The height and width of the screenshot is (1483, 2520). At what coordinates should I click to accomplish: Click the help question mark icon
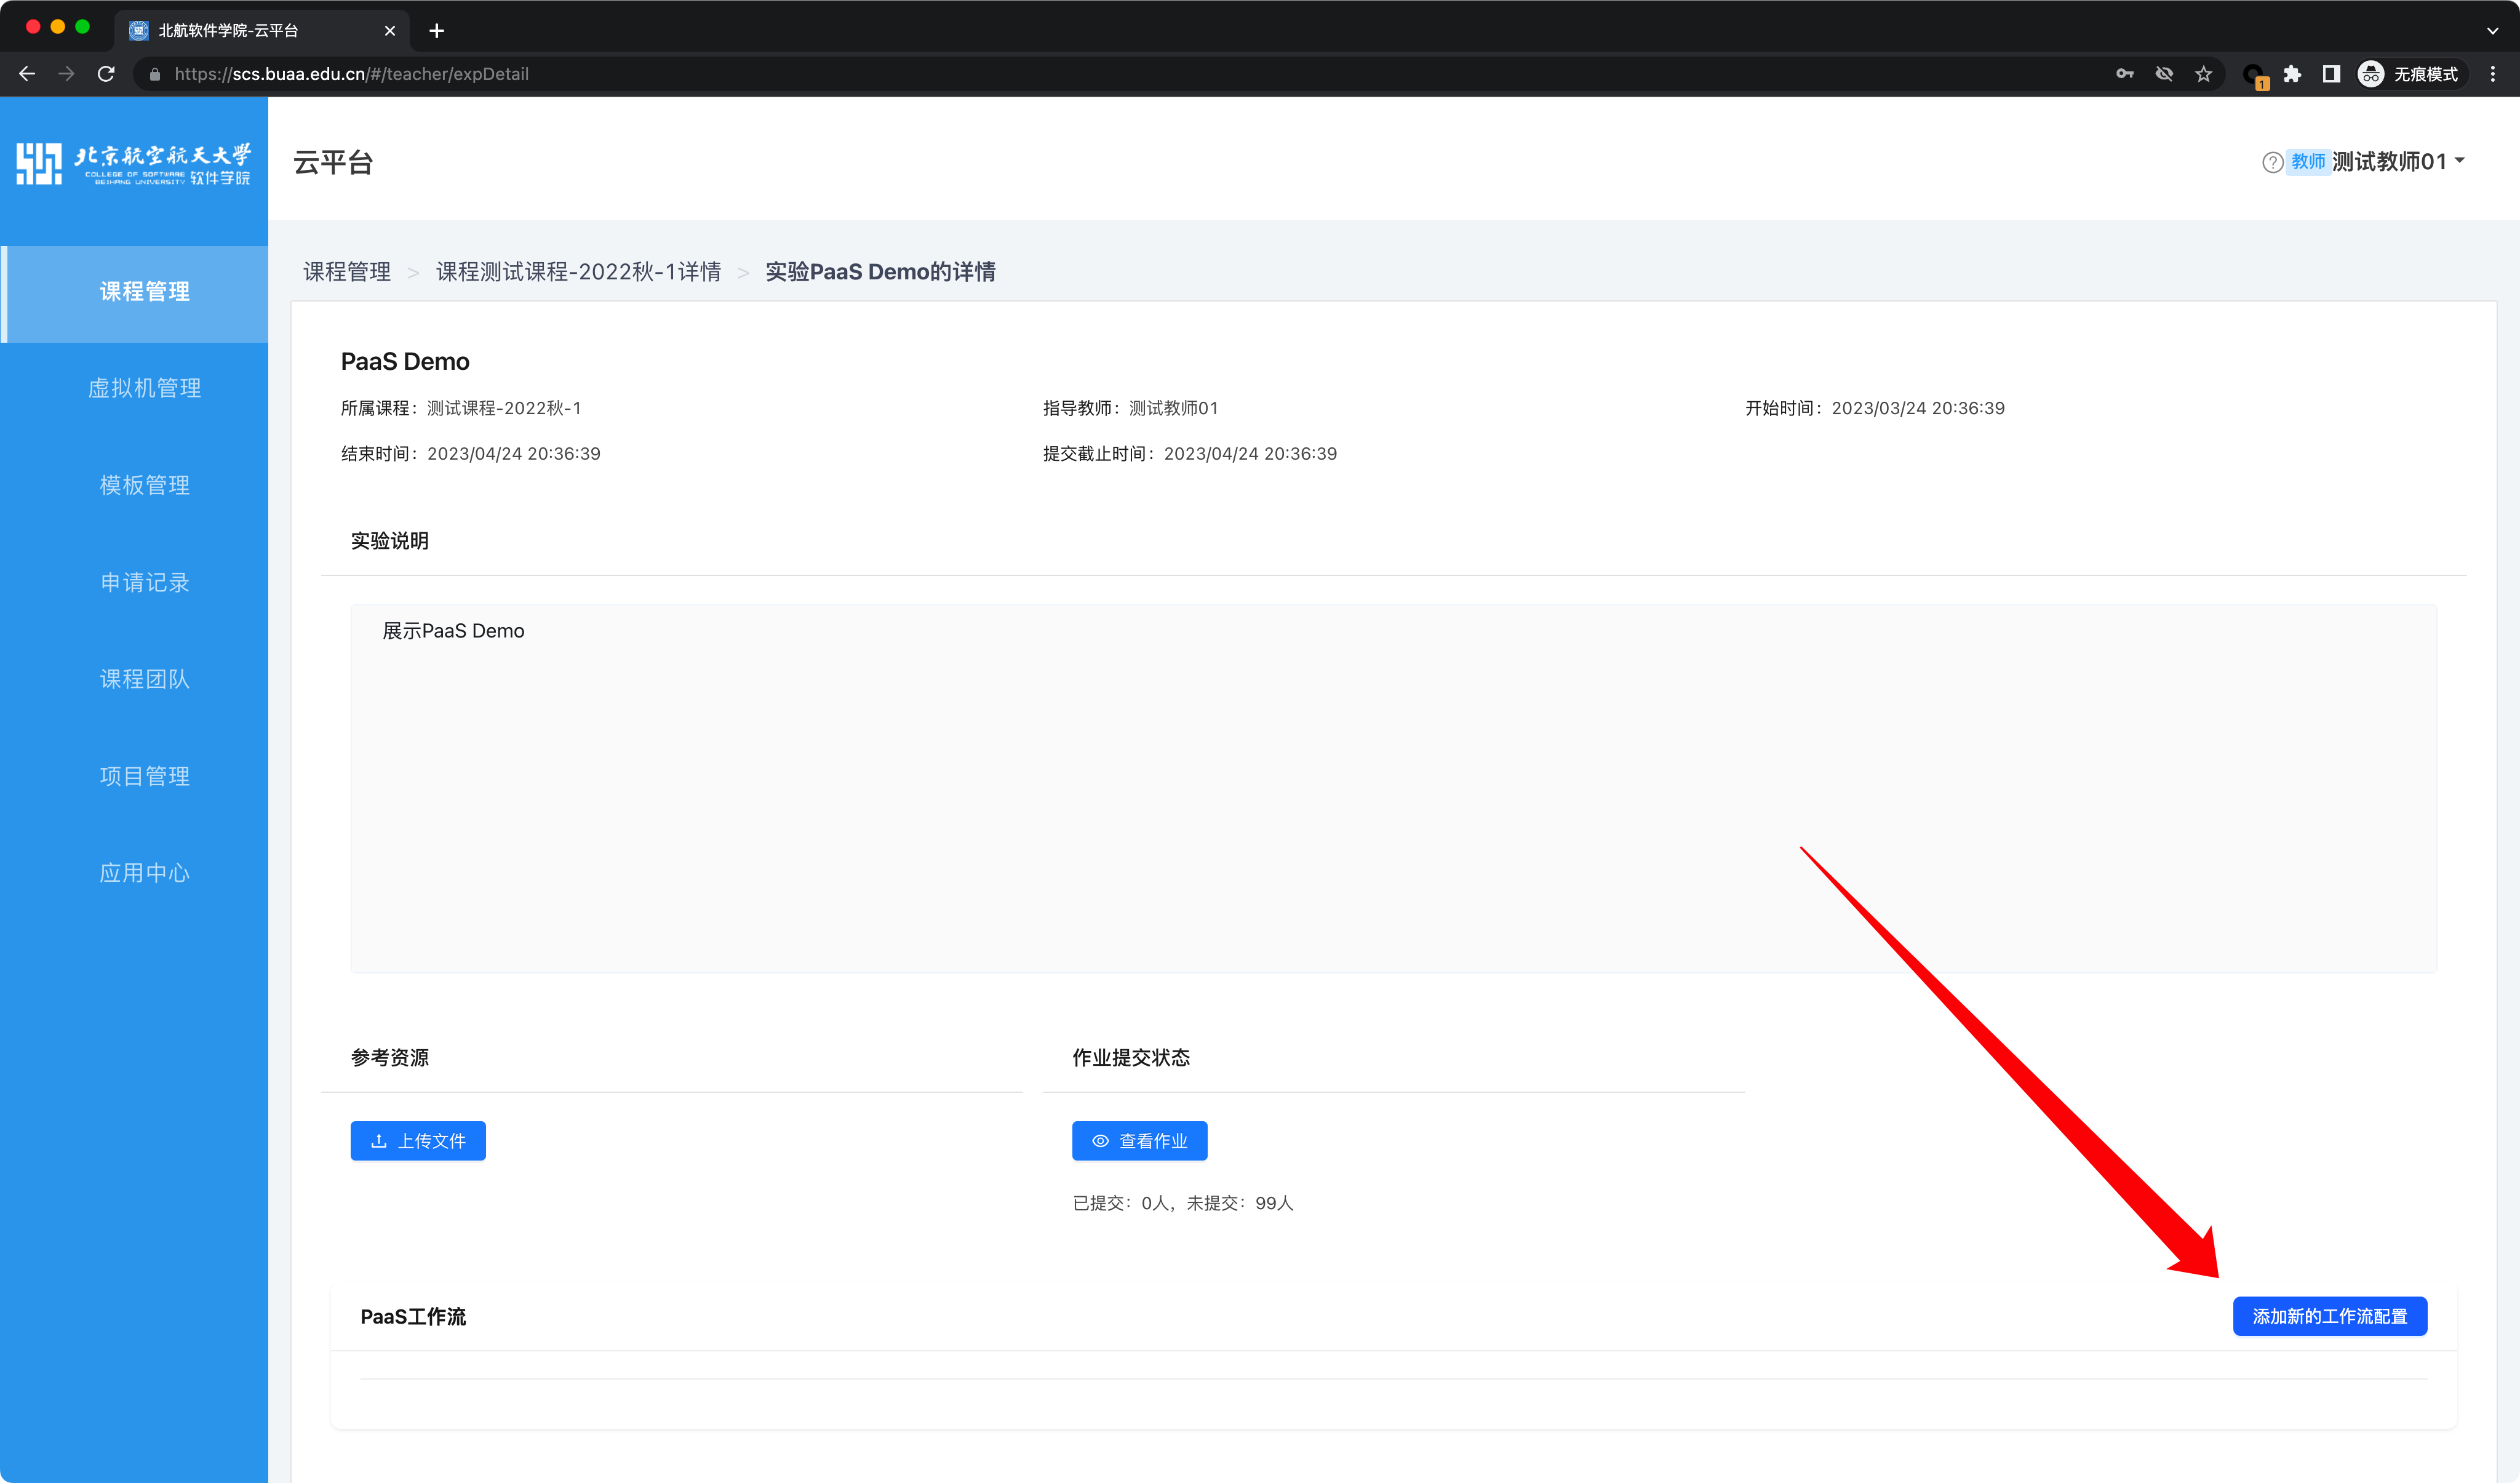click(2272, 162)
